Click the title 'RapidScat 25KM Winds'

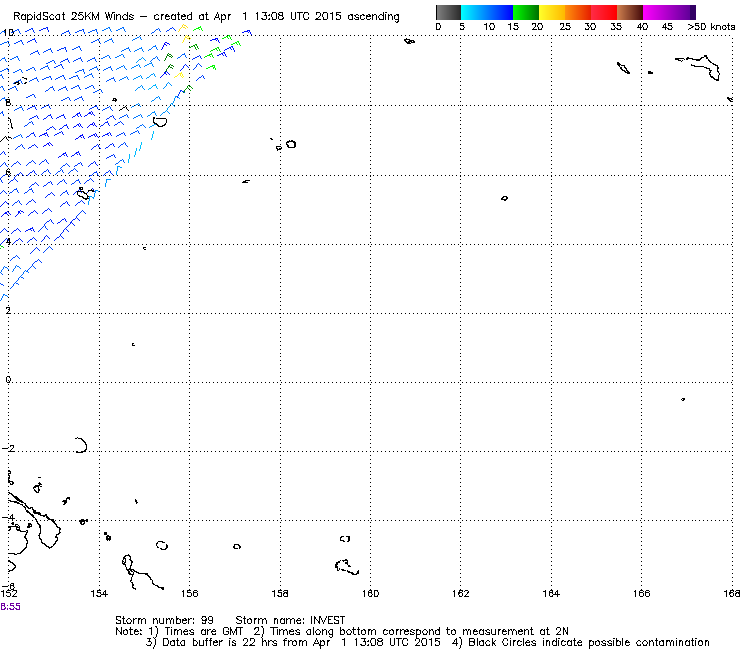coord(76,17)
